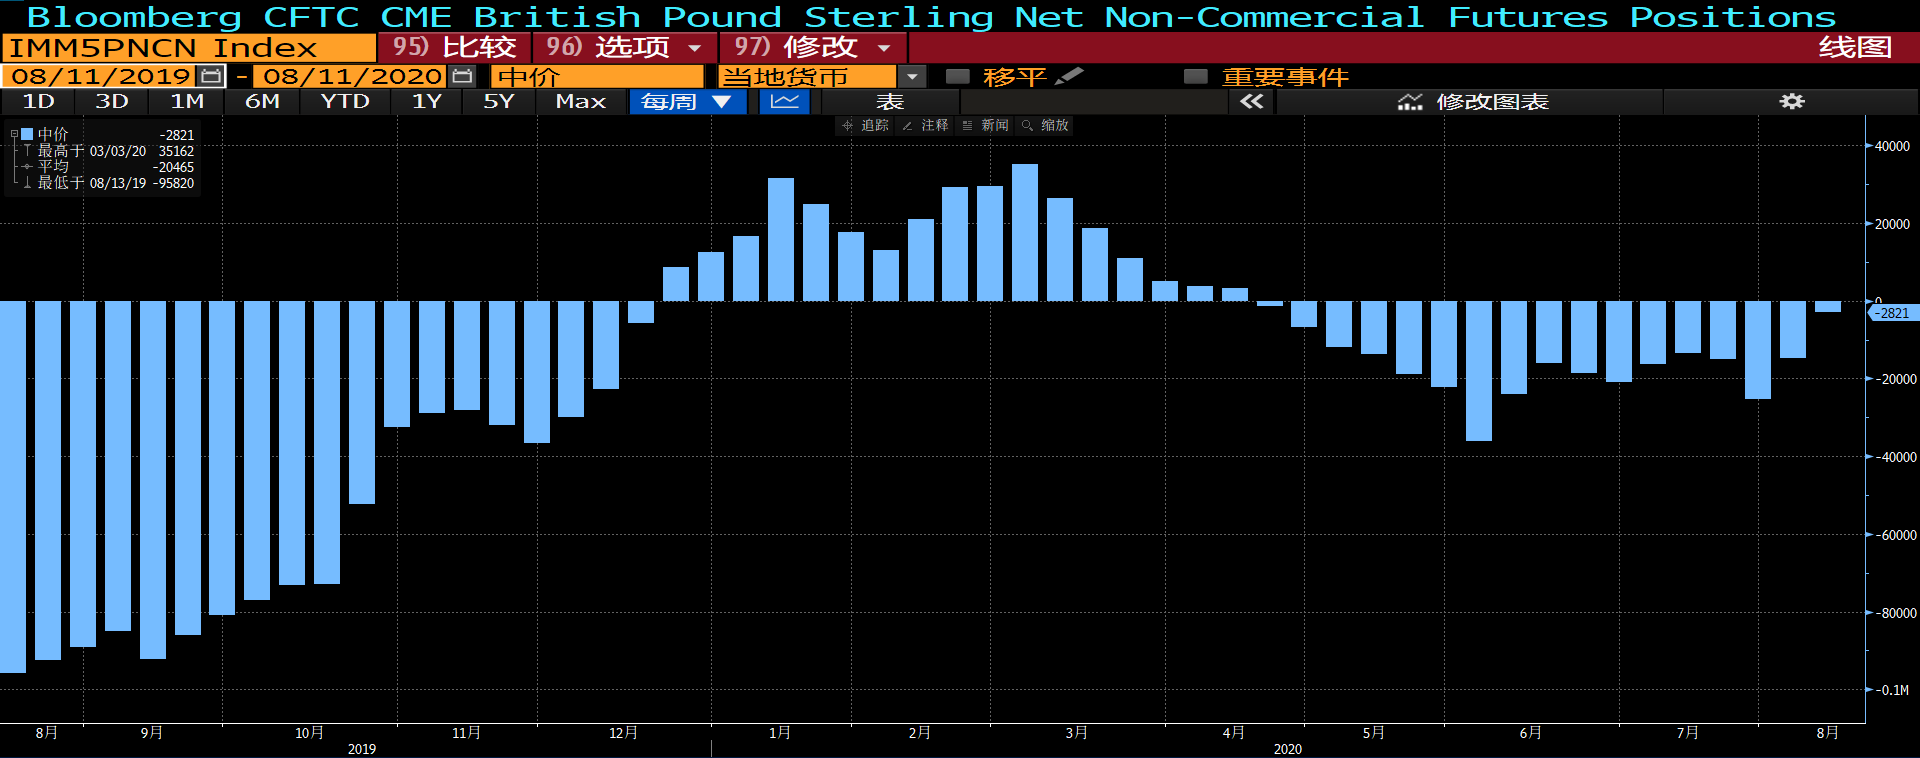This screenshot has height=758, width=1920.
Task: Click the start date field 08/11/2019
Action: click(101, 76)
